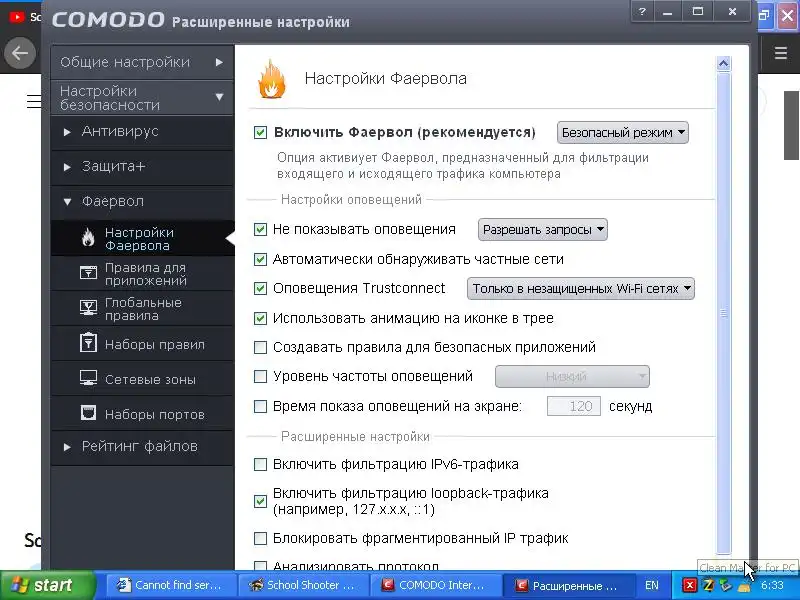Viewport: 800px width, 600px height.
Task: Click the settings panel vertical scrollbar
Action: pyautogui.click(x=723, y=313)
